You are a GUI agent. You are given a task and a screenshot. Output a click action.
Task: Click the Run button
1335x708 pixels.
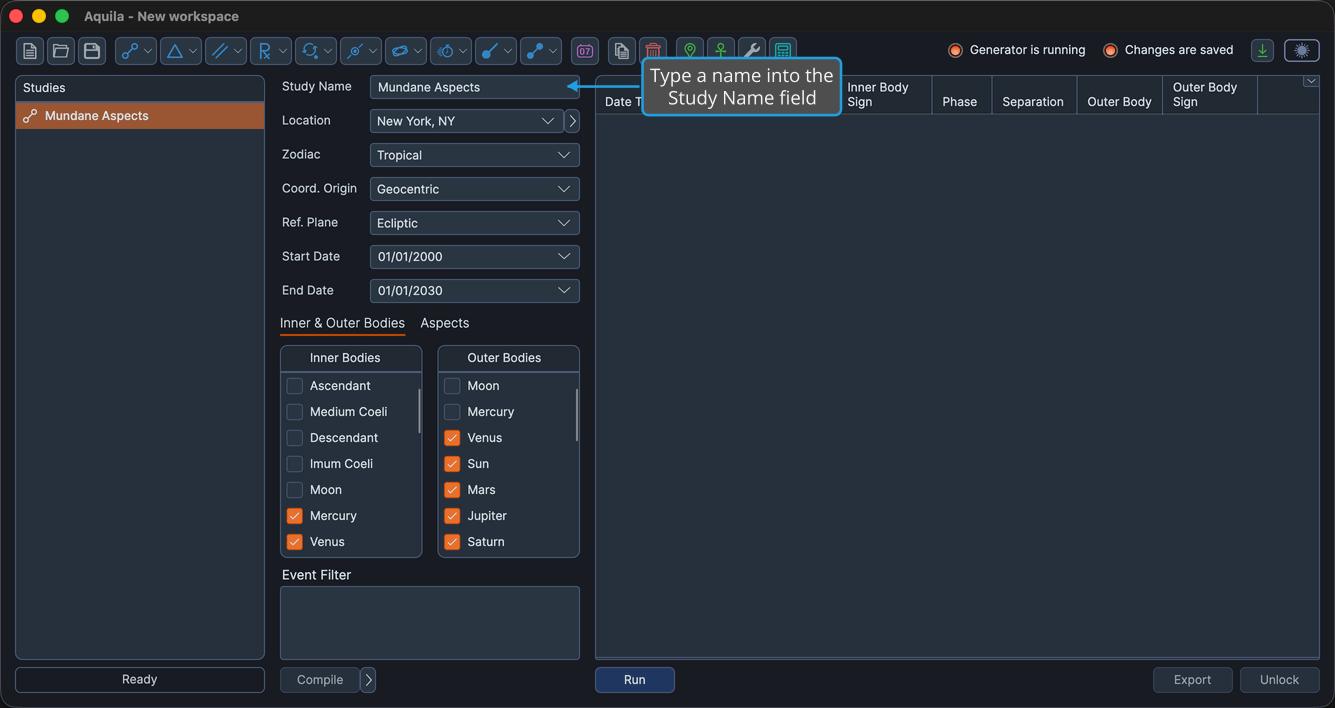click(x=635, y=680)
